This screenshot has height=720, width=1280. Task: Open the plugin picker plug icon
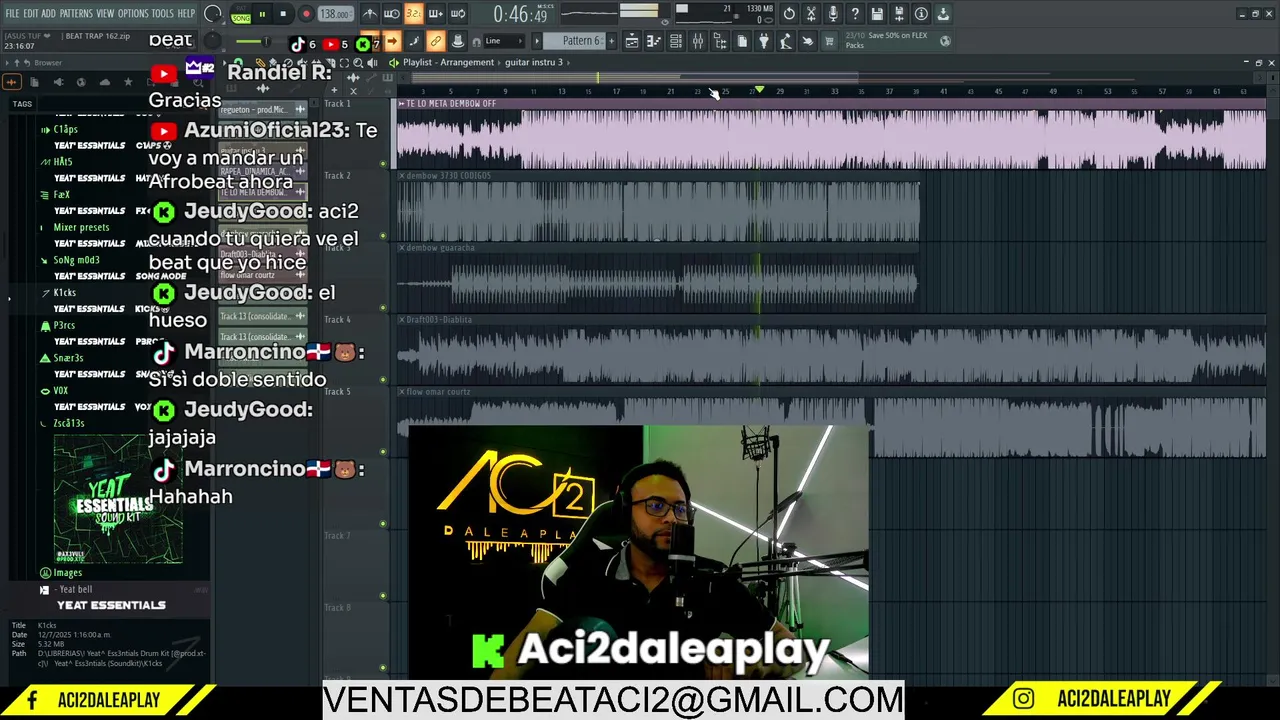tap(763, 41)
